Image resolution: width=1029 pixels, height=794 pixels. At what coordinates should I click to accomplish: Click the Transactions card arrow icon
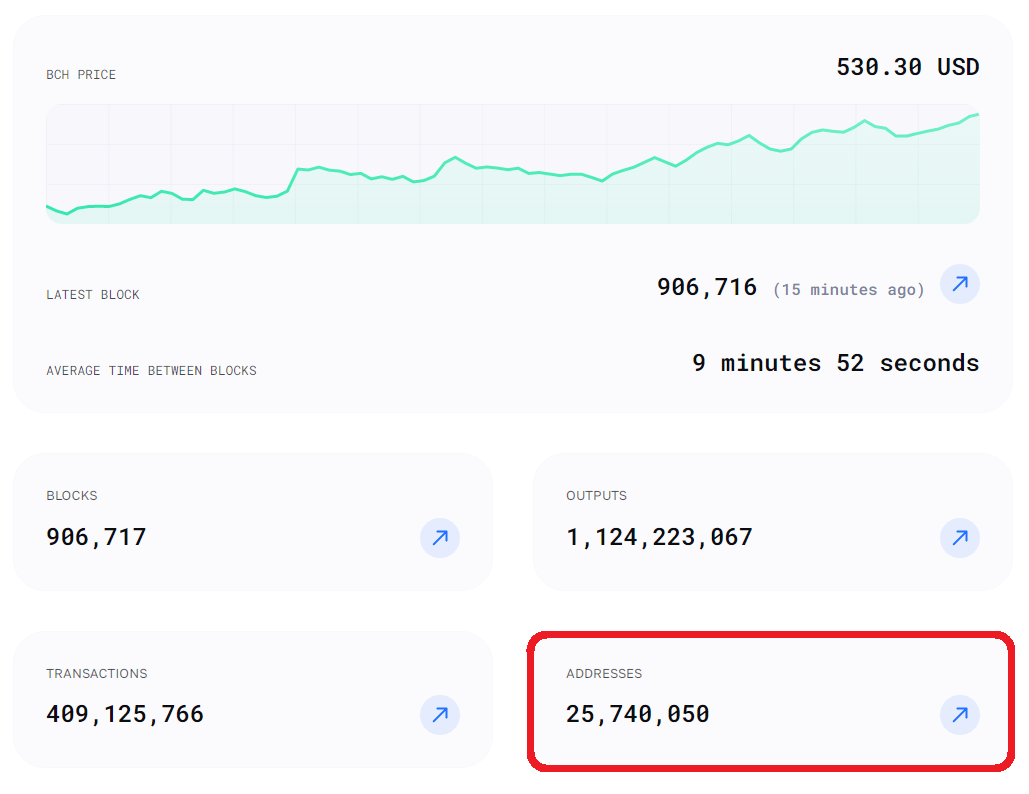[439, 715]
